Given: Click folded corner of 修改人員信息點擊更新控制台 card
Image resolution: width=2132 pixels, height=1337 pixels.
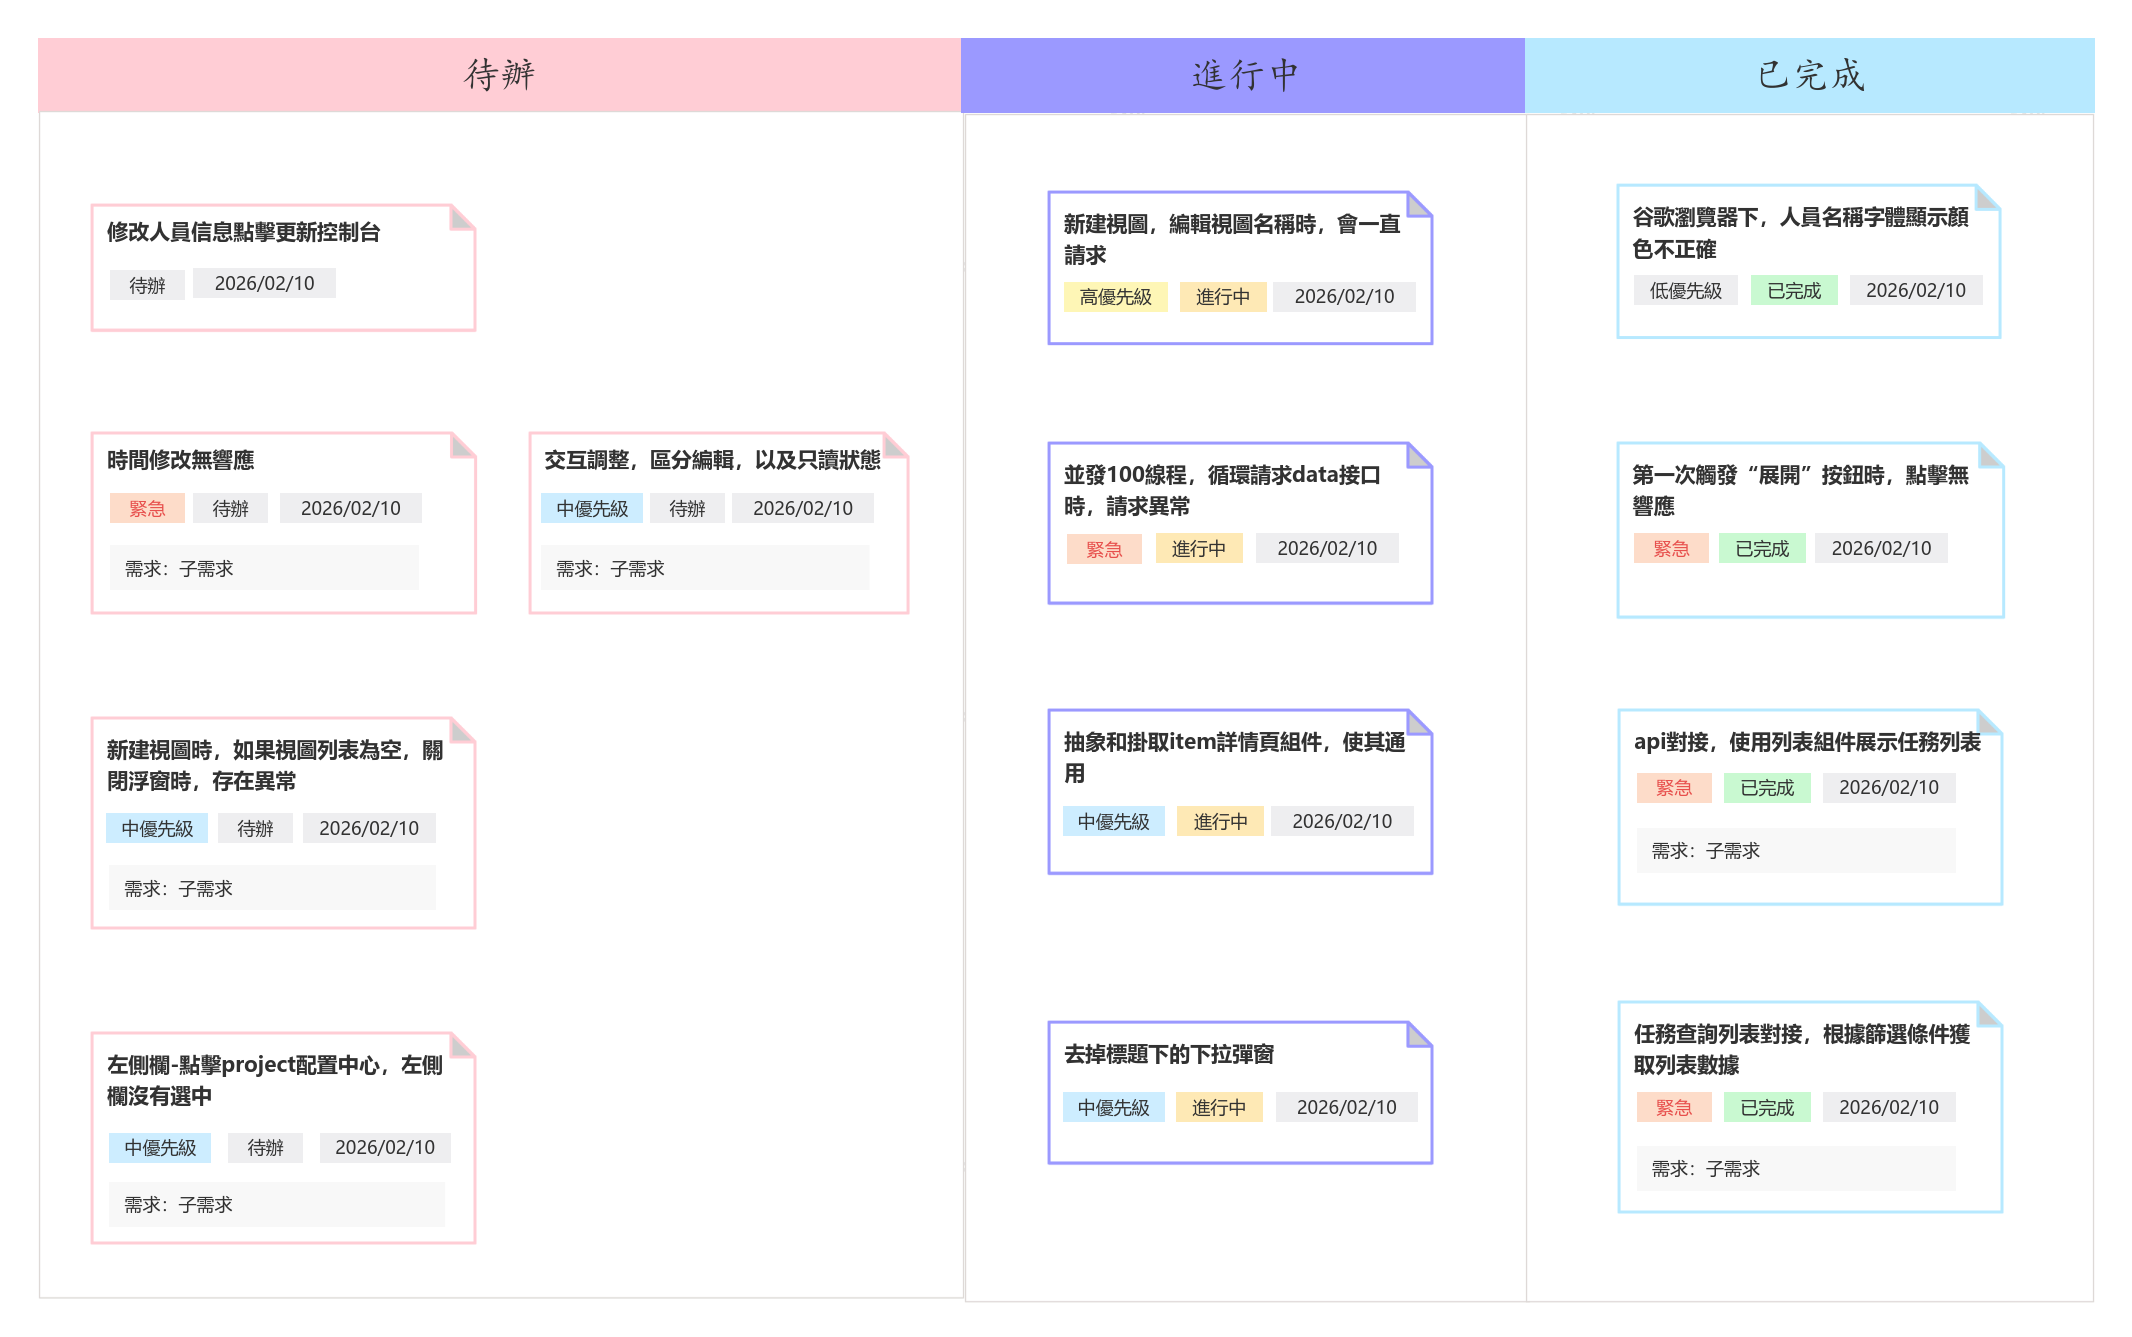Looking at the screenshot, I should pyautogui.click(x=462, y=217).
